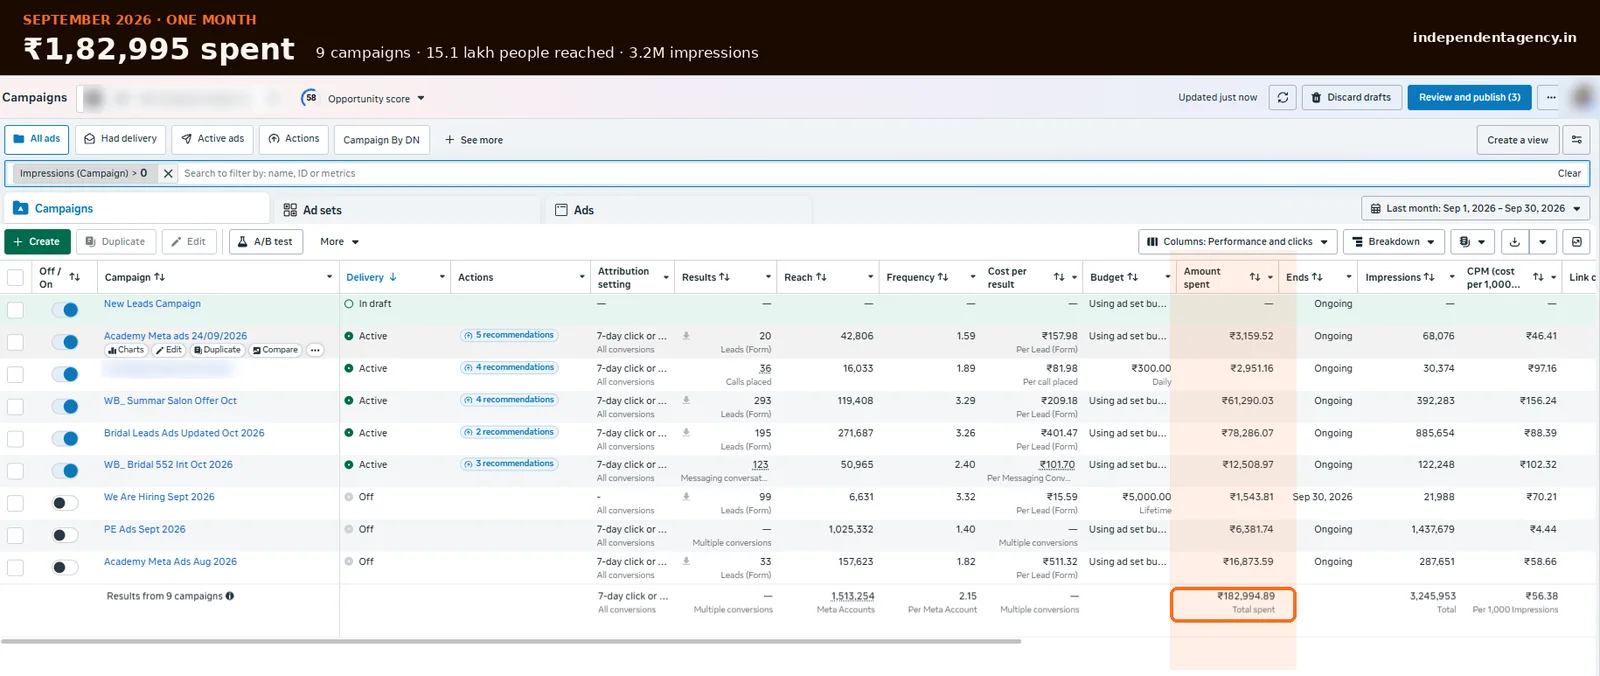This screenshot has width=1600, height=676.
Task: Click the results download icon in the We Are Hiring row
Action: (x=686, y=497)
